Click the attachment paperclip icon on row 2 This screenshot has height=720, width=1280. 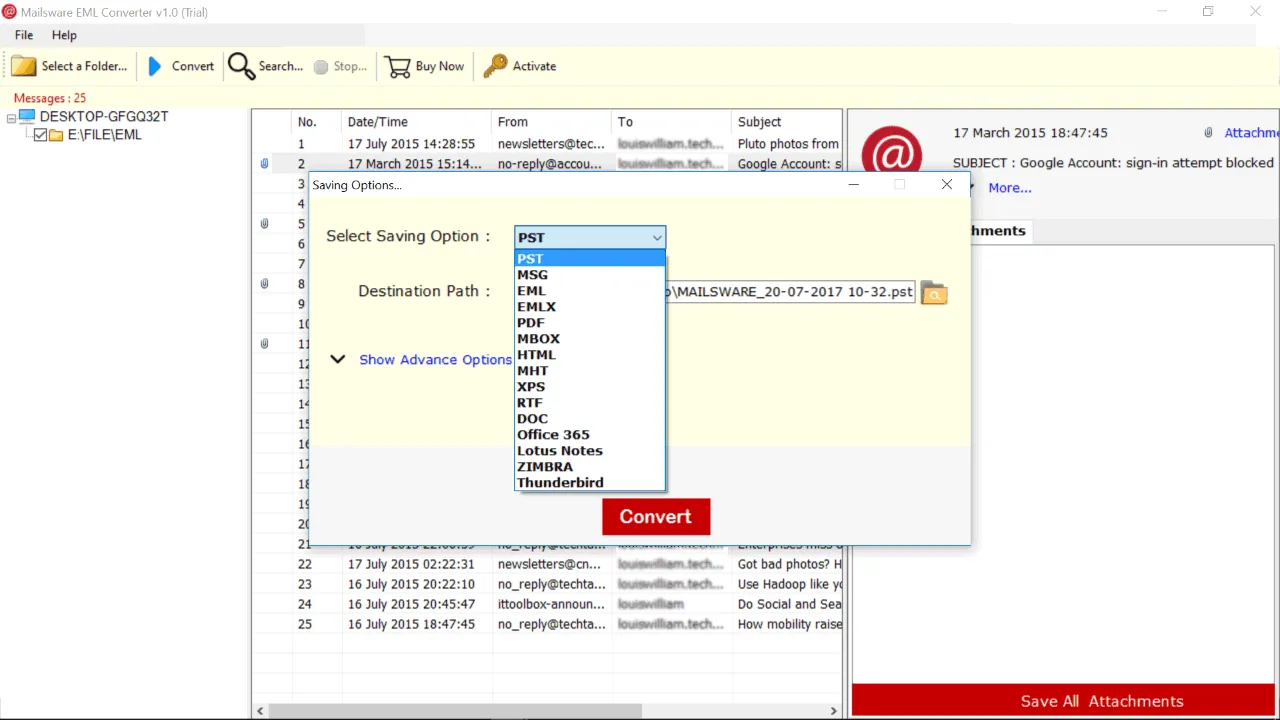coord(265,163)
